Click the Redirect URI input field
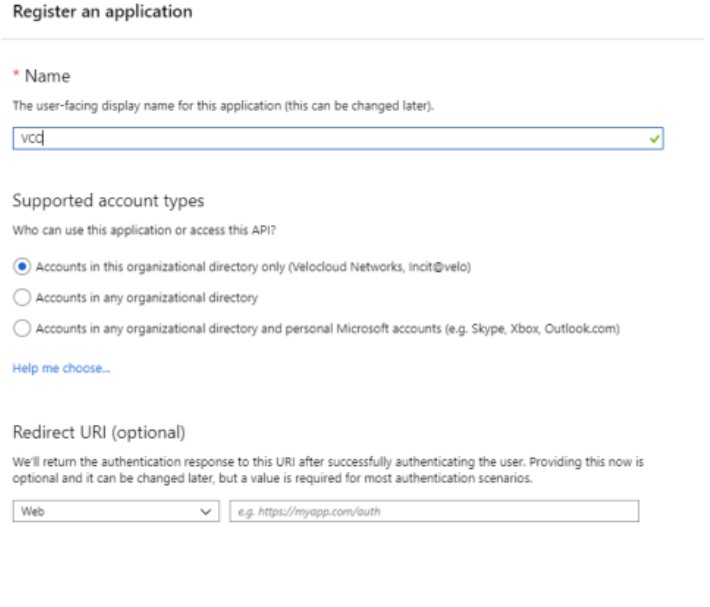 [x=434, y=511]
